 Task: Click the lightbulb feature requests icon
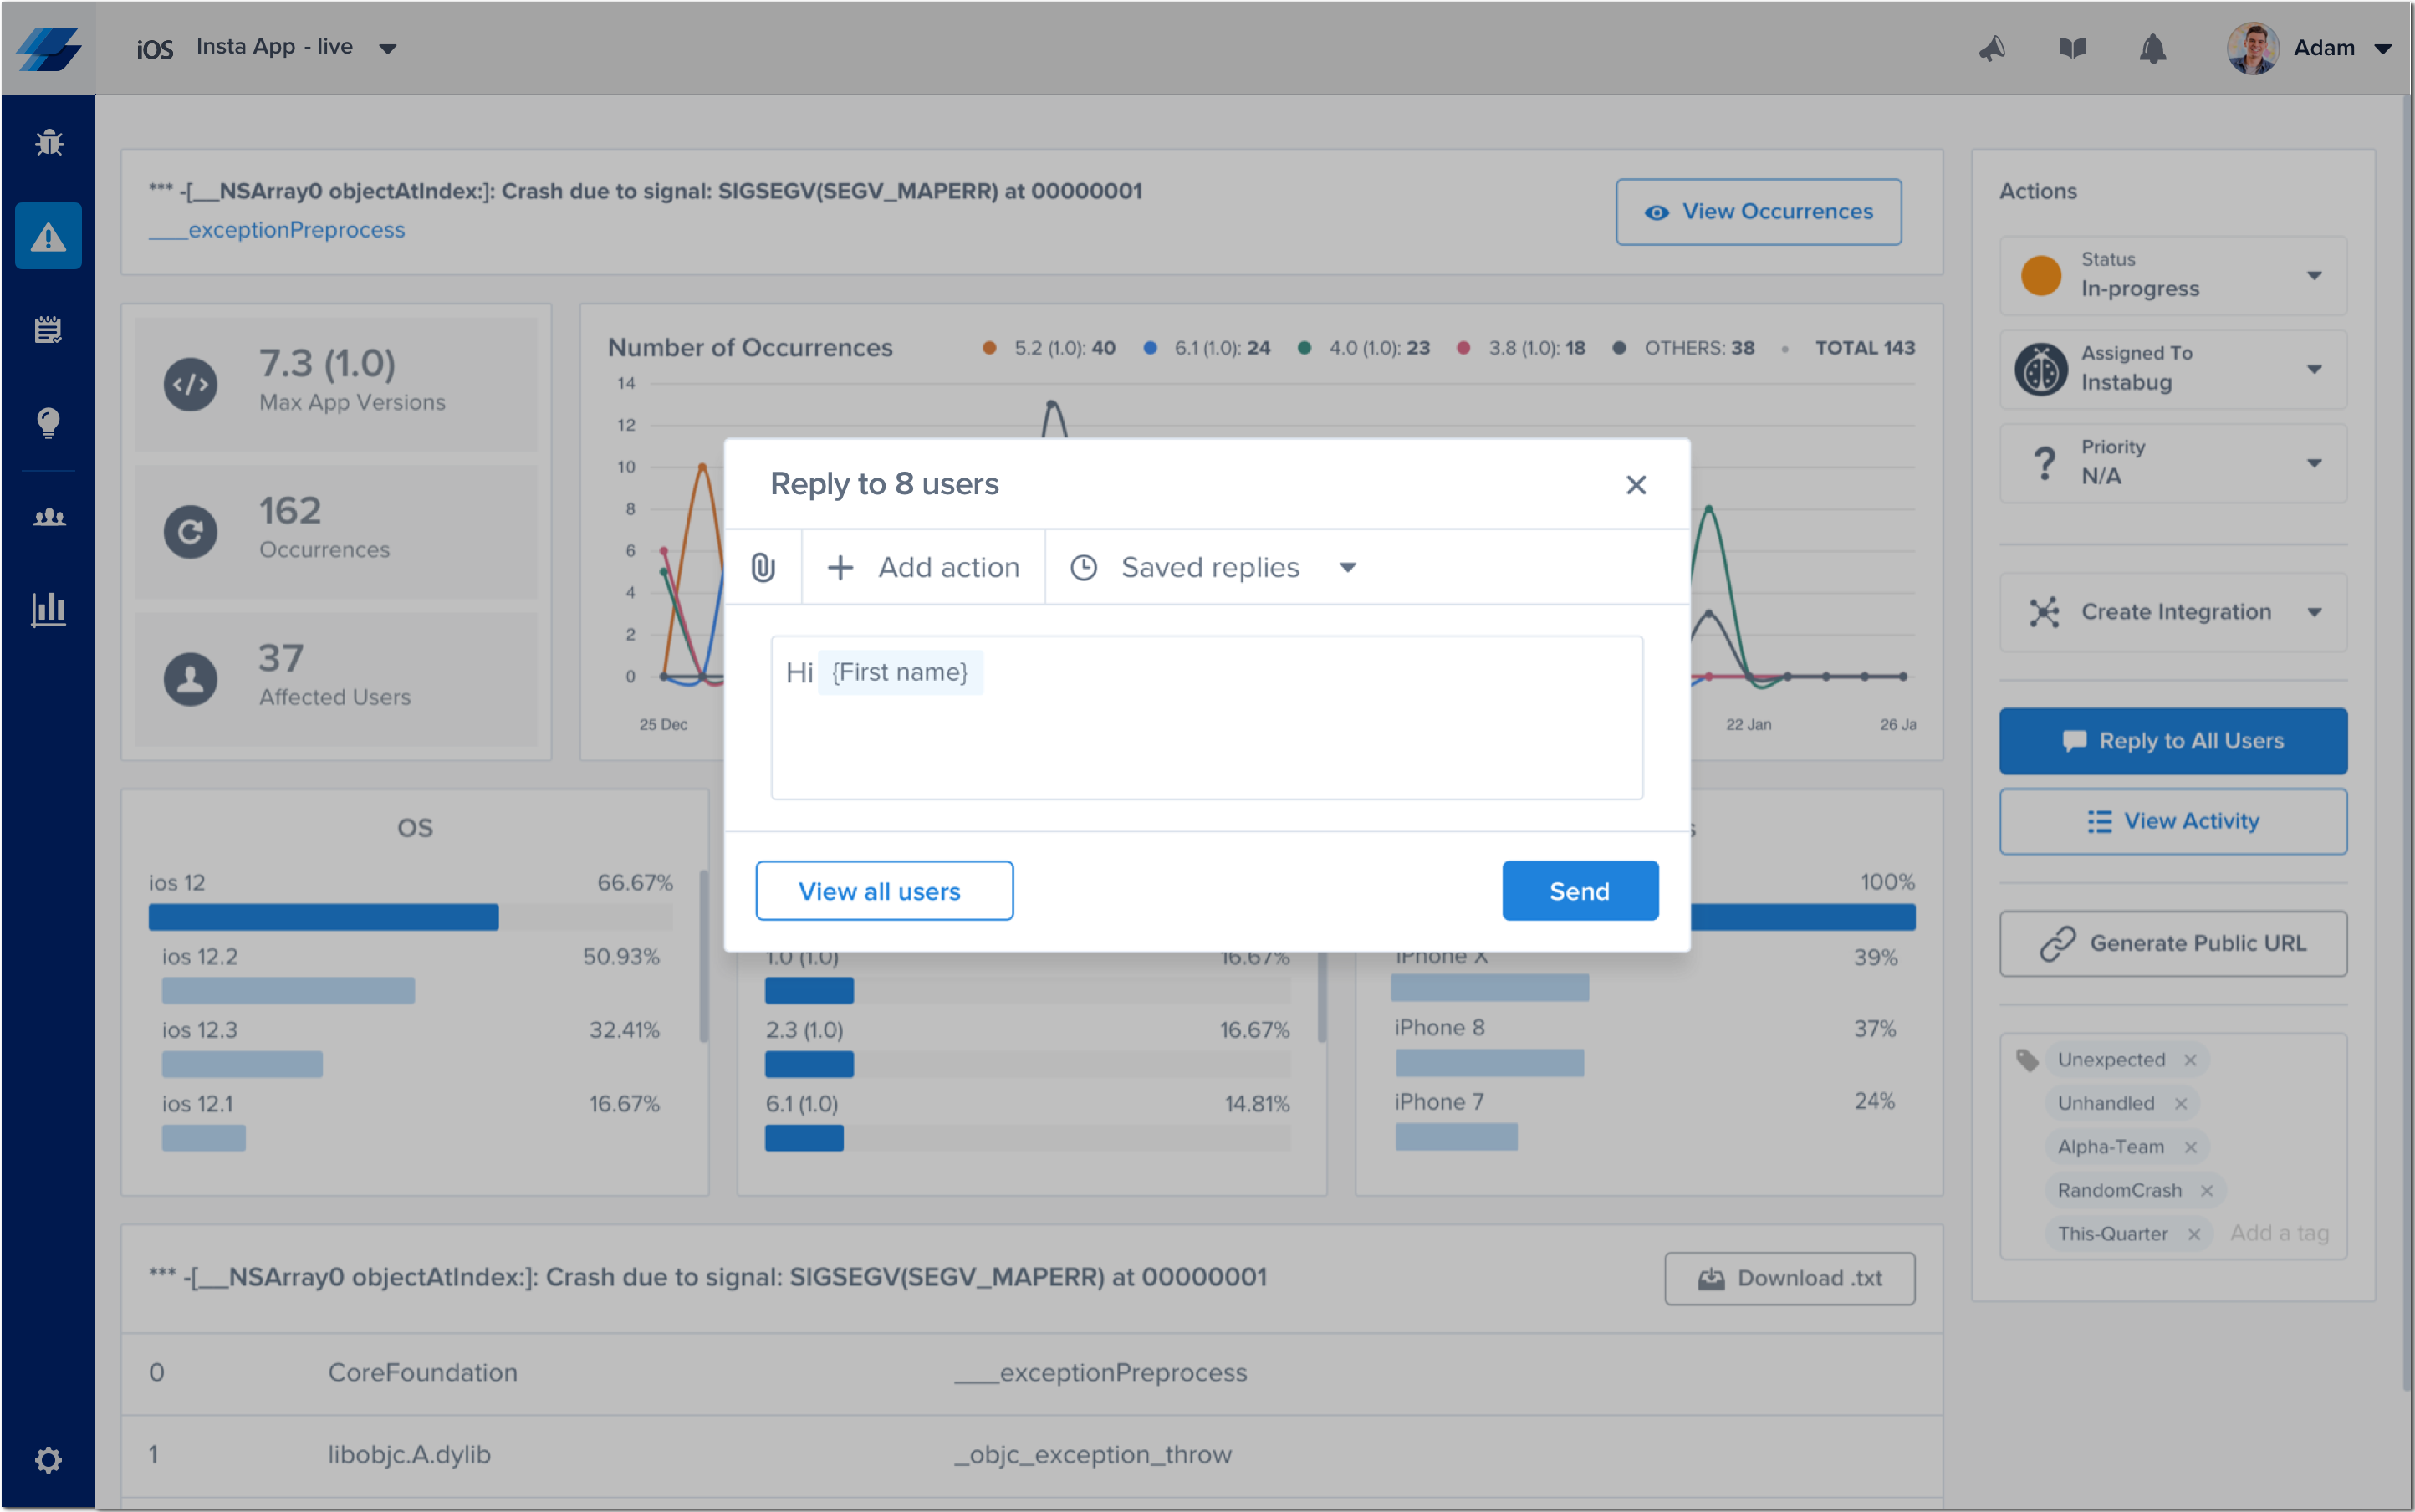(48, 423)
